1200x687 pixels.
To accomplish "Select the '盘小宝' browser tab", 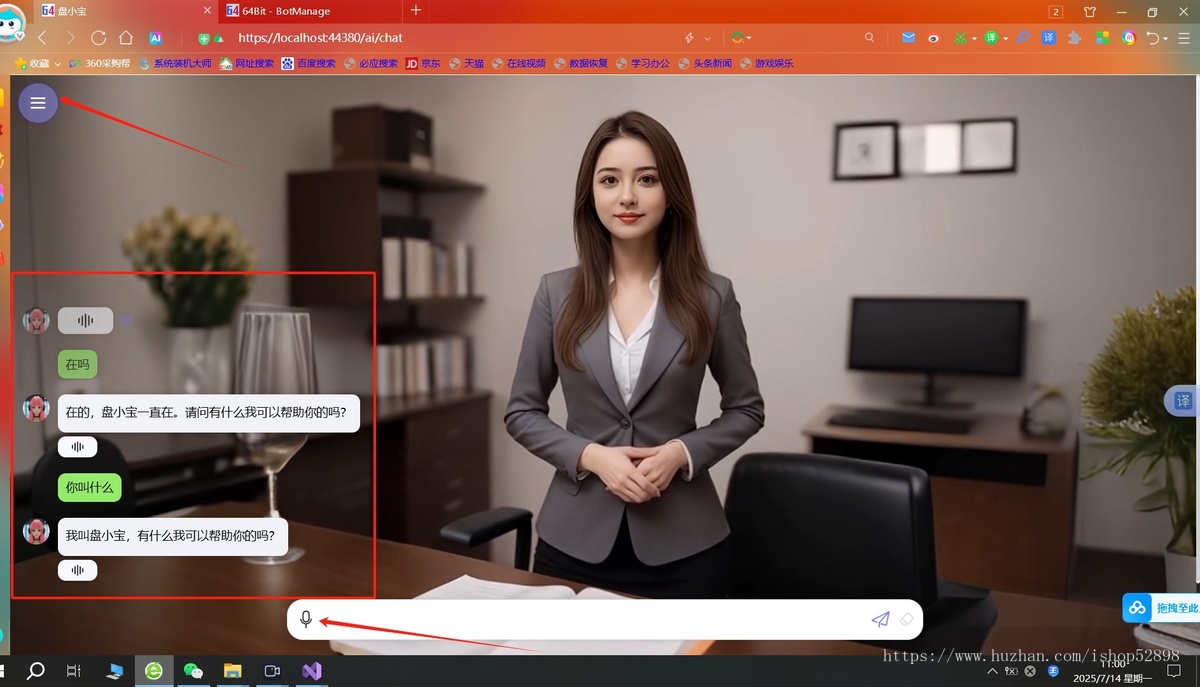I will (x=127, y=11).
